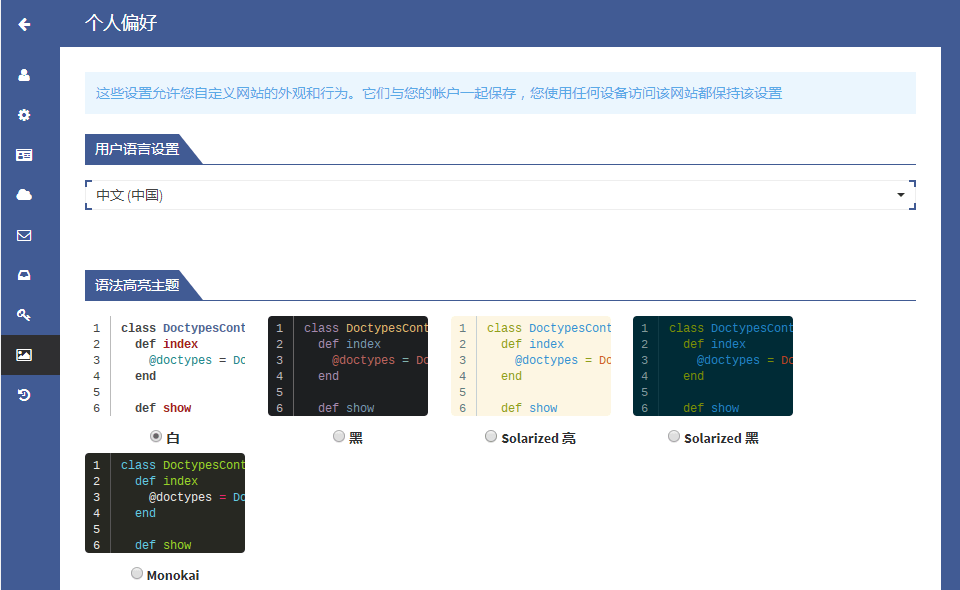
Task: Select the Solarized 亮 radio button
Action: click(491, 436)
